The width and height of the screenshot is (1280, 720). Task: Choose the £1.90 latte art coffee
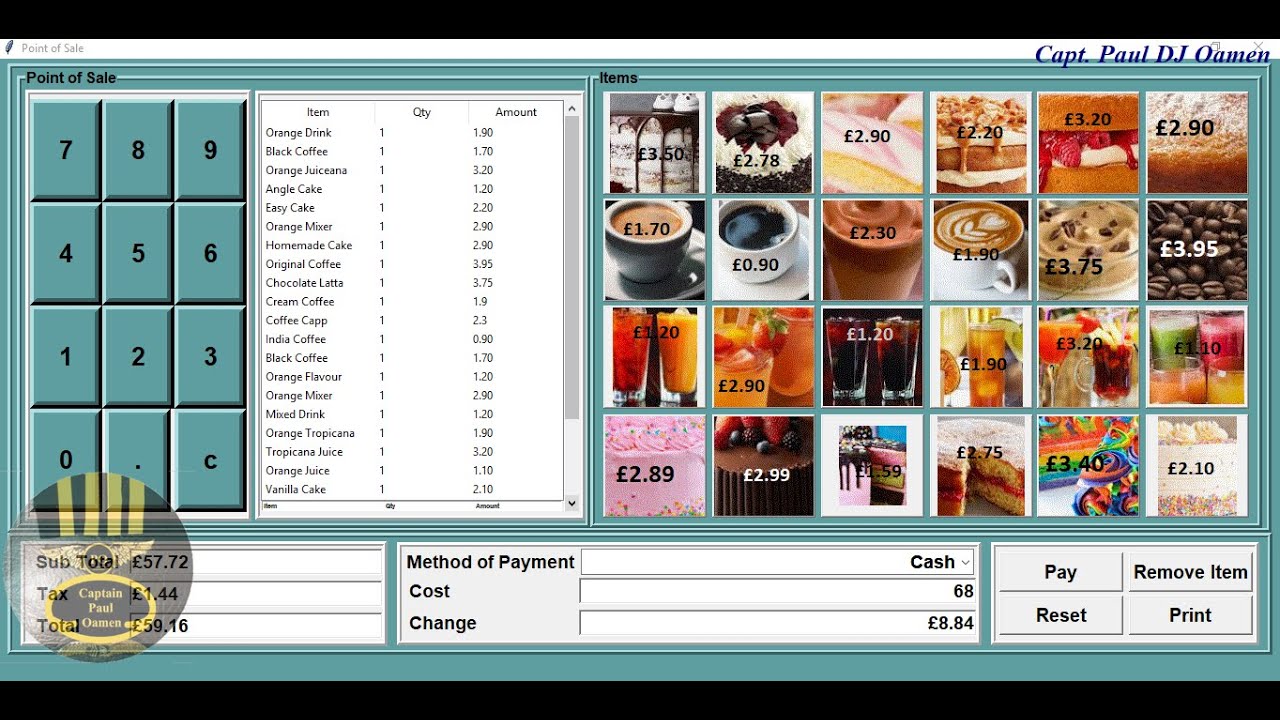(x=980, y=250)
